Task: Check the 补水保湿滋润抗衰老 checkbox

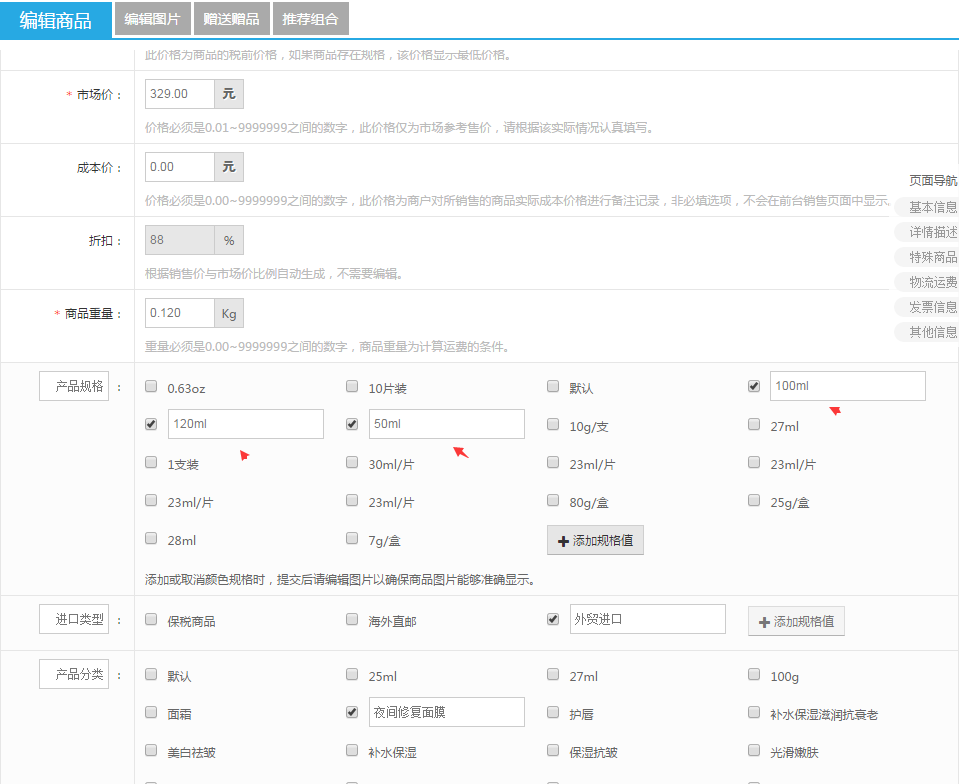Action: click(x=754, y=712)
